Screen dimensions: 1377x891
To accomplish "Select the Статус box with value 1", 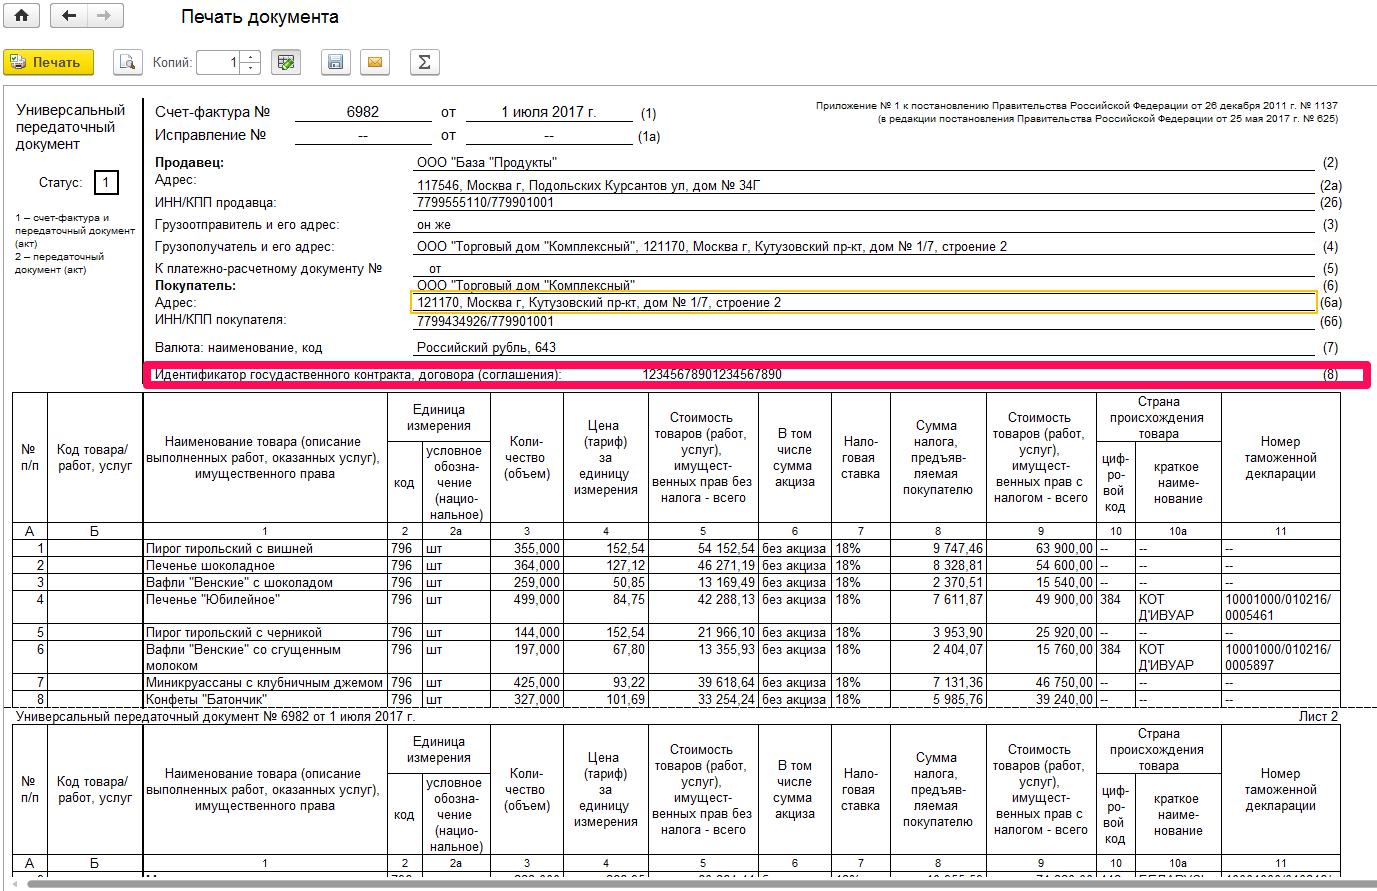I will tap(106, 183).
